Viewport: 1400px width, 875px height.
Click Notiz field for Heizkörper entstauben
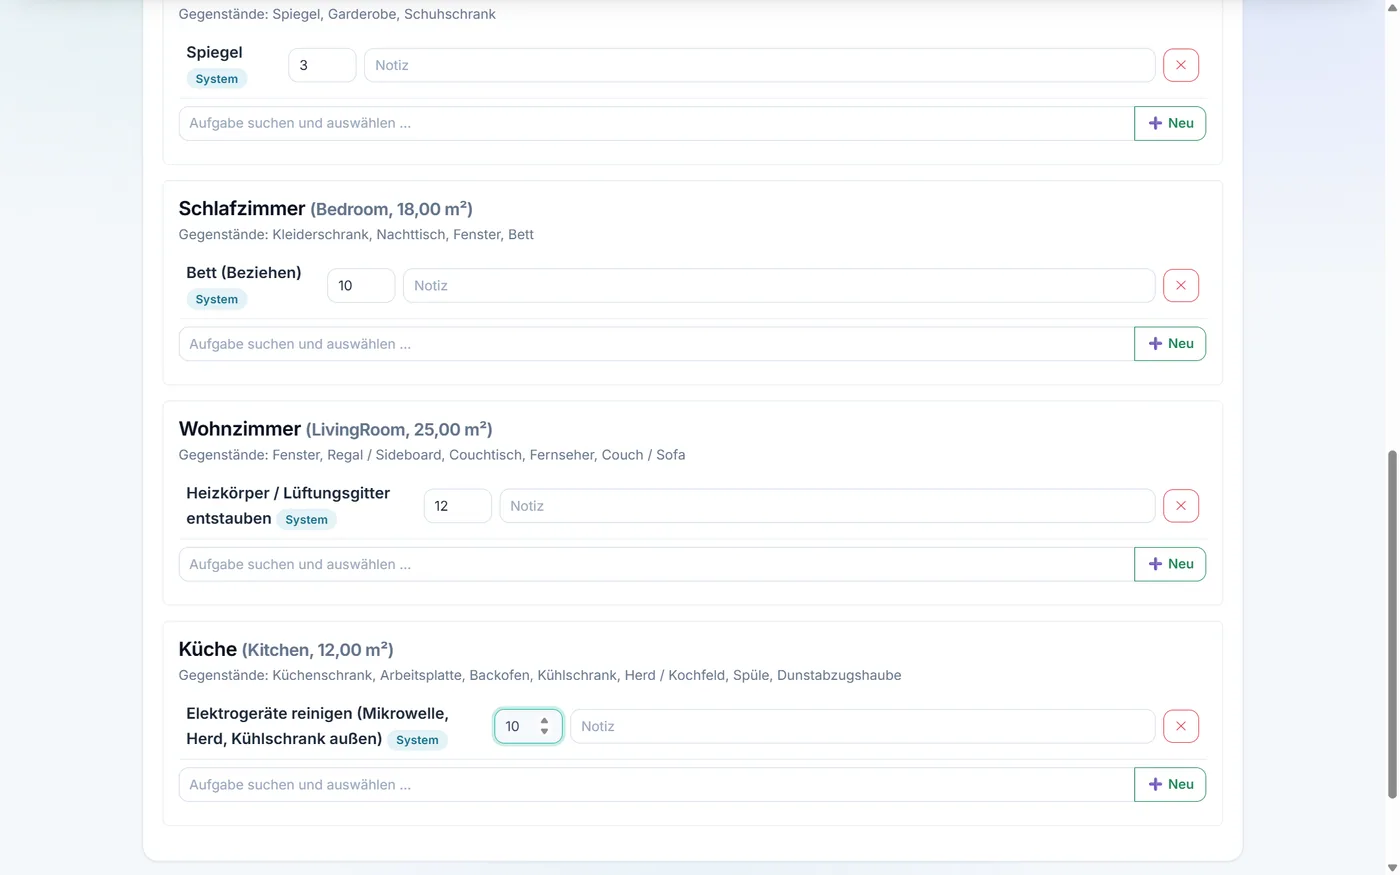tap(827, 506)
